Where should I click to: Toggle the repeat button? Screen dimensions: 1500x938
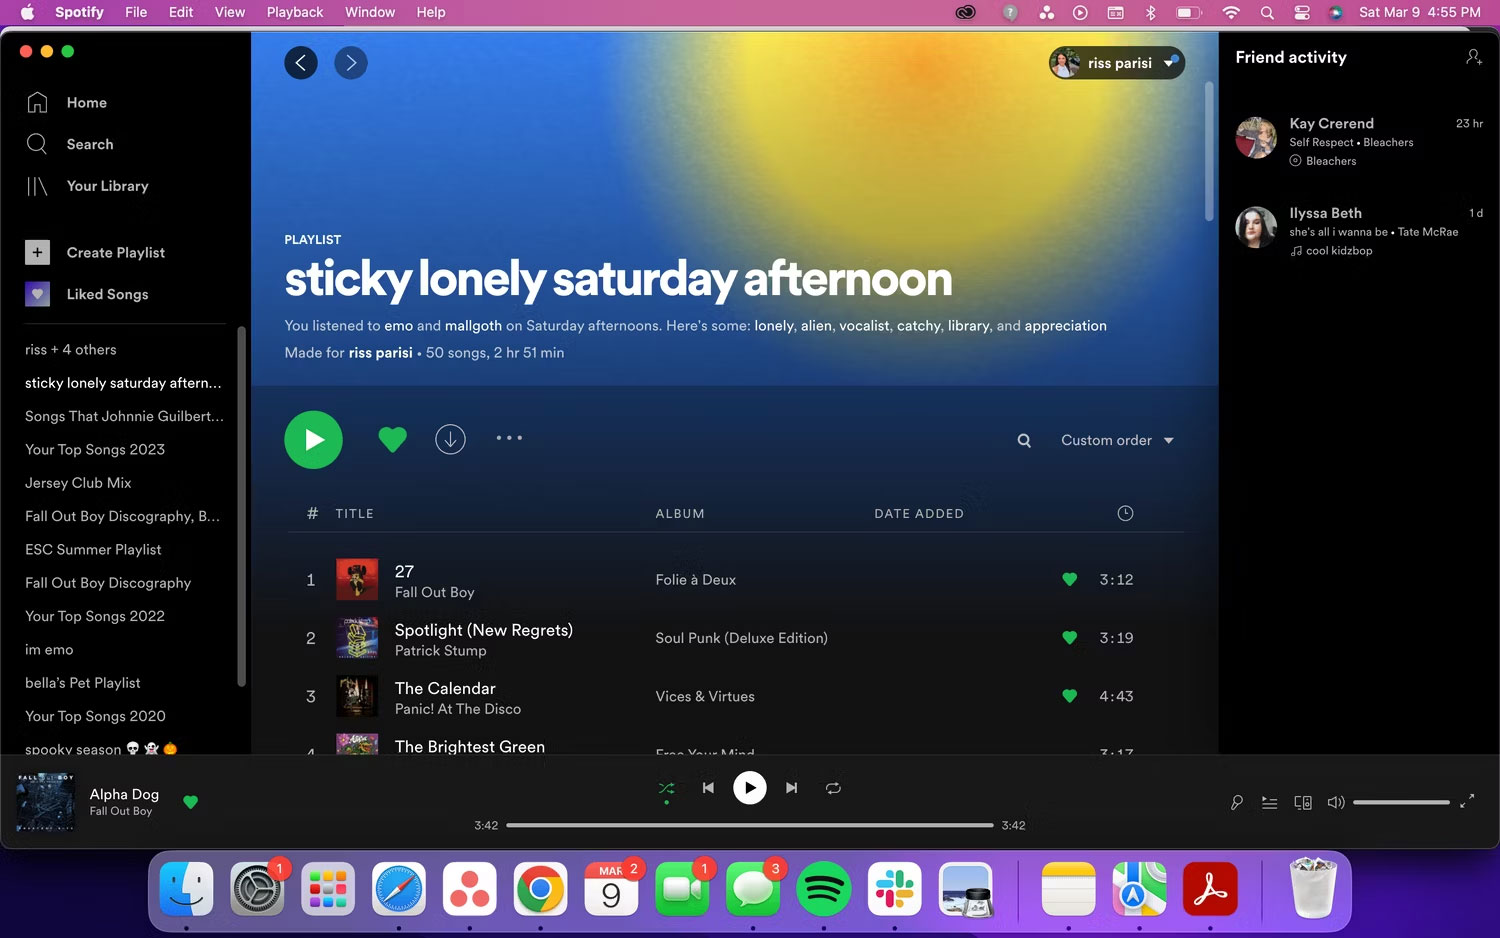coord(833,788)
